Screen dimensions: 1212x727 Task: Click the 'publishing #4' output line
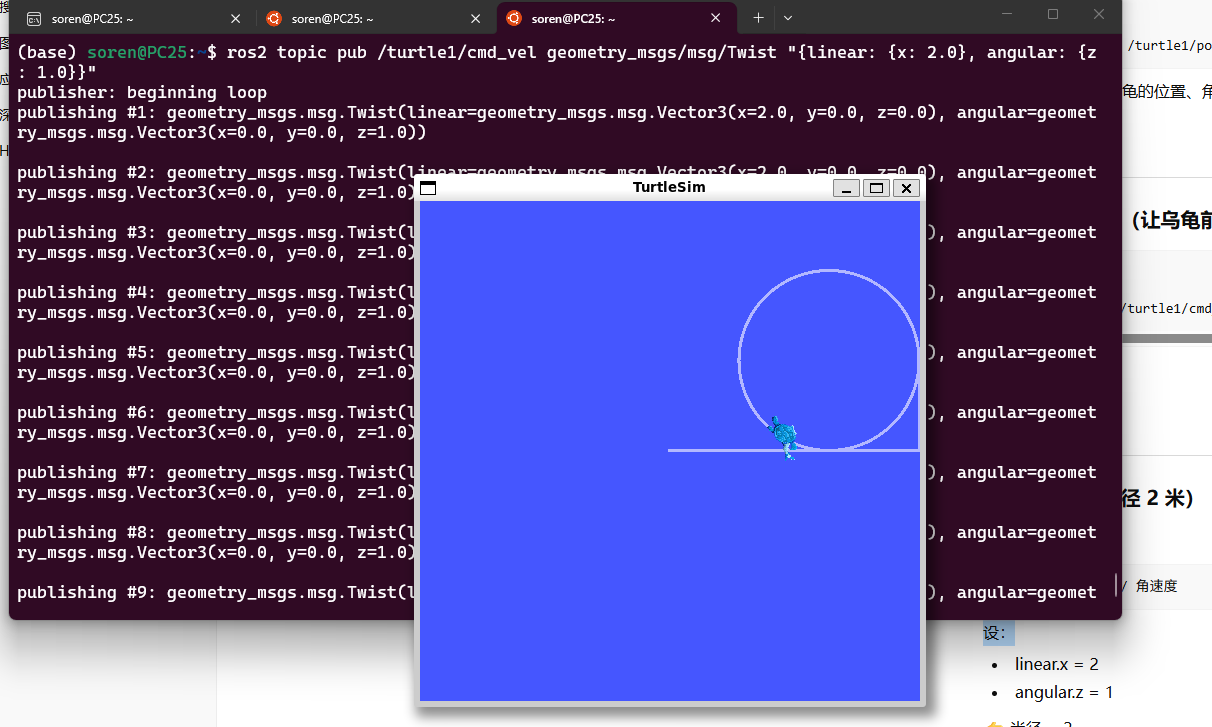click(x=557, y=302)
